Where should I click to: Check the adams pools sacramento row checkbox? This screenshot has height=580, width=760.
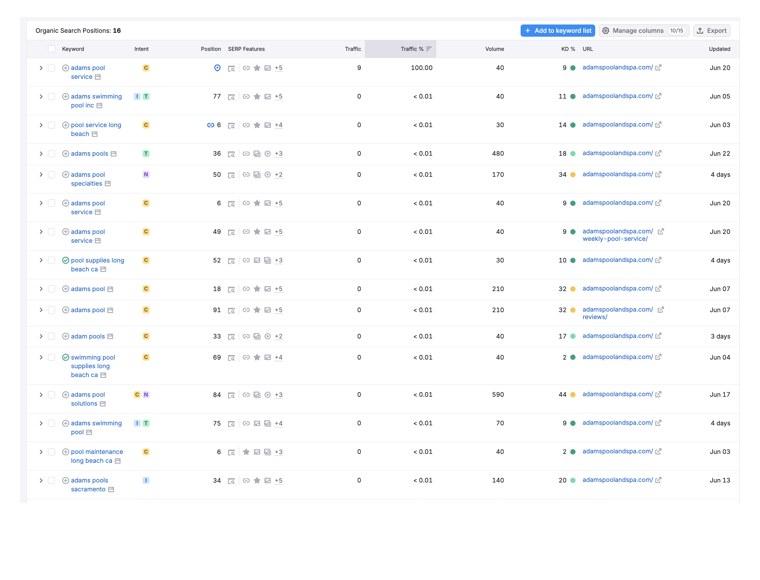[x=51, y=481]
